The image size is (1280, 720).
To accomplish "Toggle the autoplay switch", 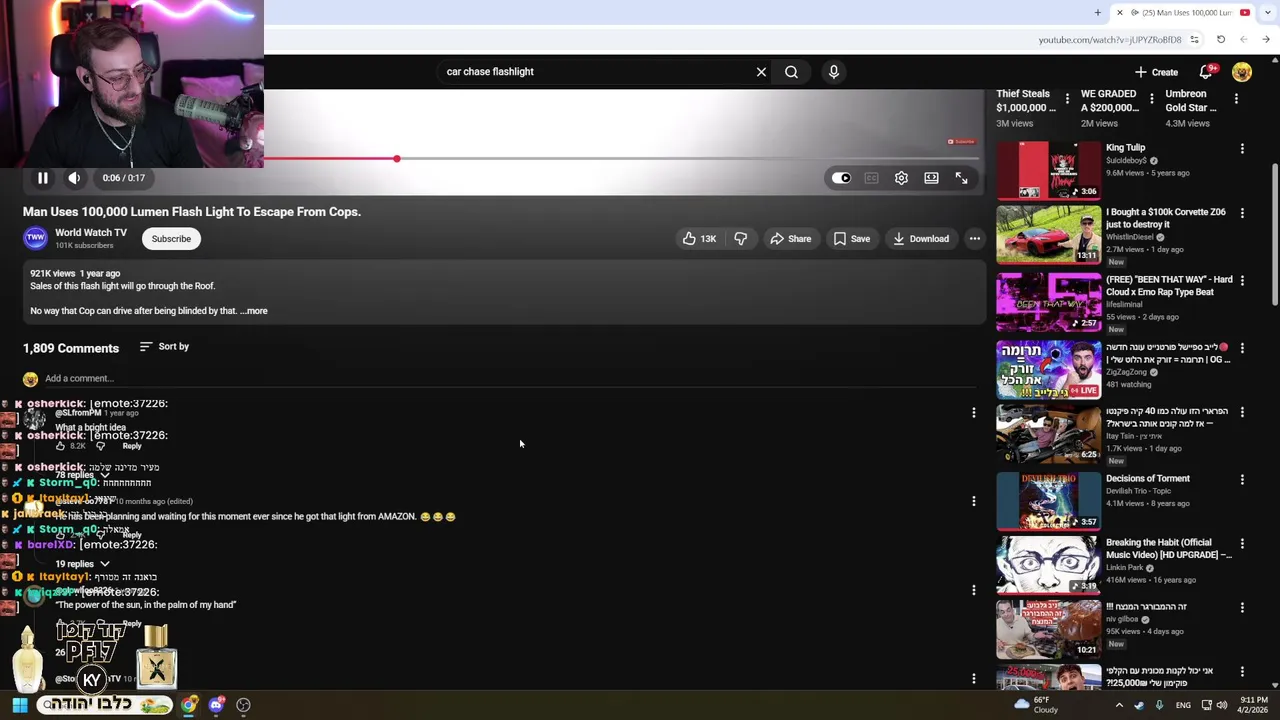I will pos(841,178).
